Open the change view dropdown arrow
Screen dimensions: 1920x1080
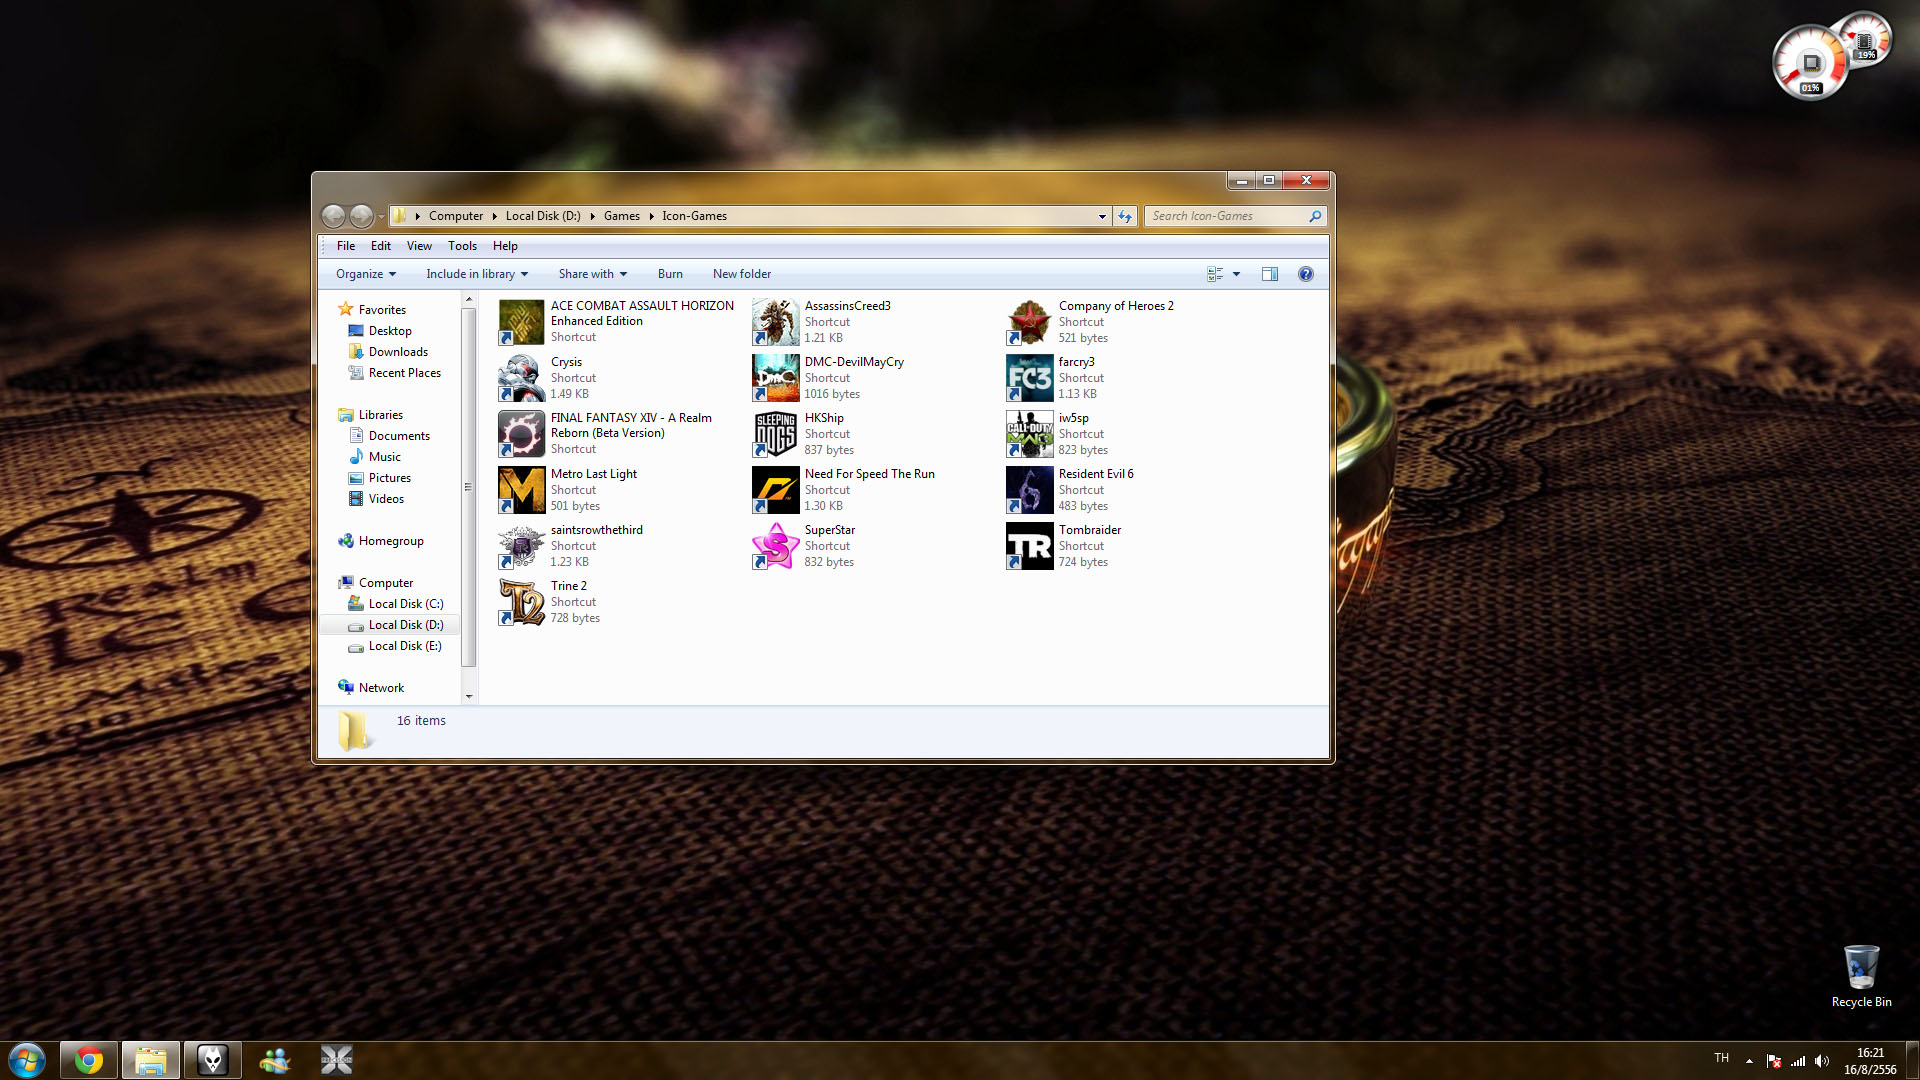tap(1237, 274)
